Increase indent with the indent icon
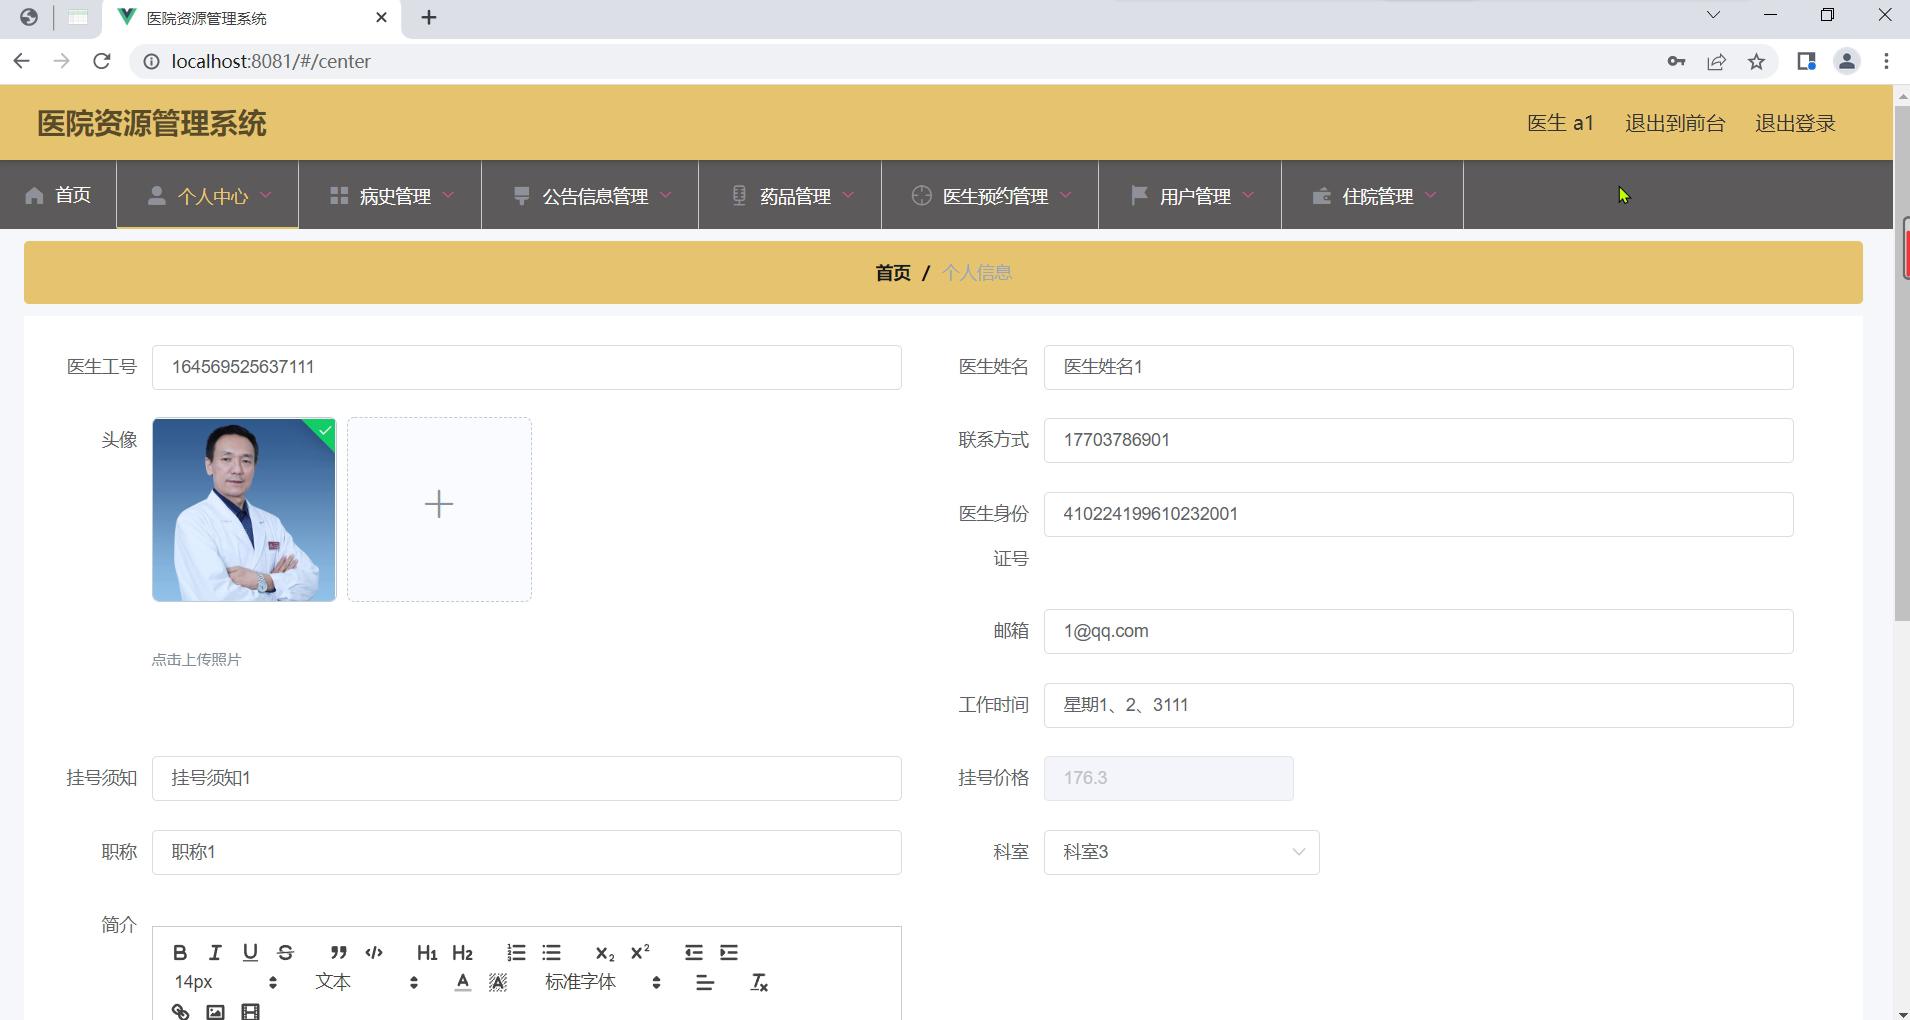Screen dimensions: 1910x1020 729,953
